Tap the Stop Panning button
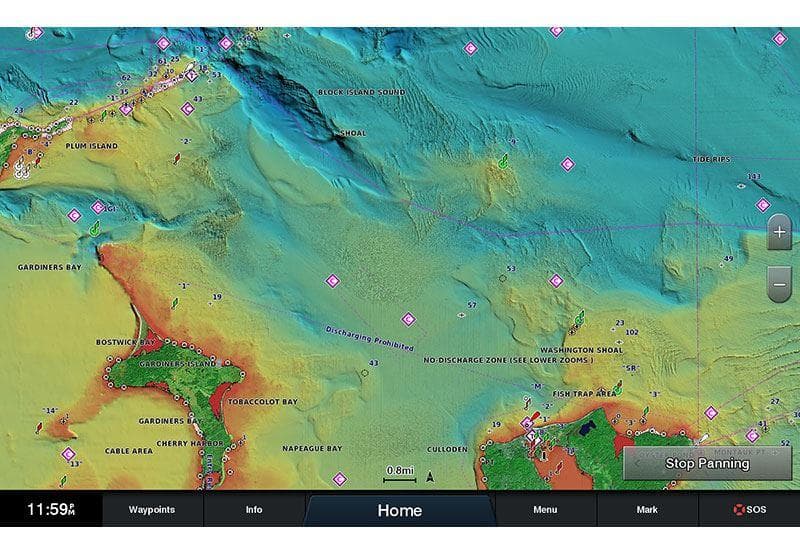The height and width of the screenshot is (554, 800). (x=708, y=463)
